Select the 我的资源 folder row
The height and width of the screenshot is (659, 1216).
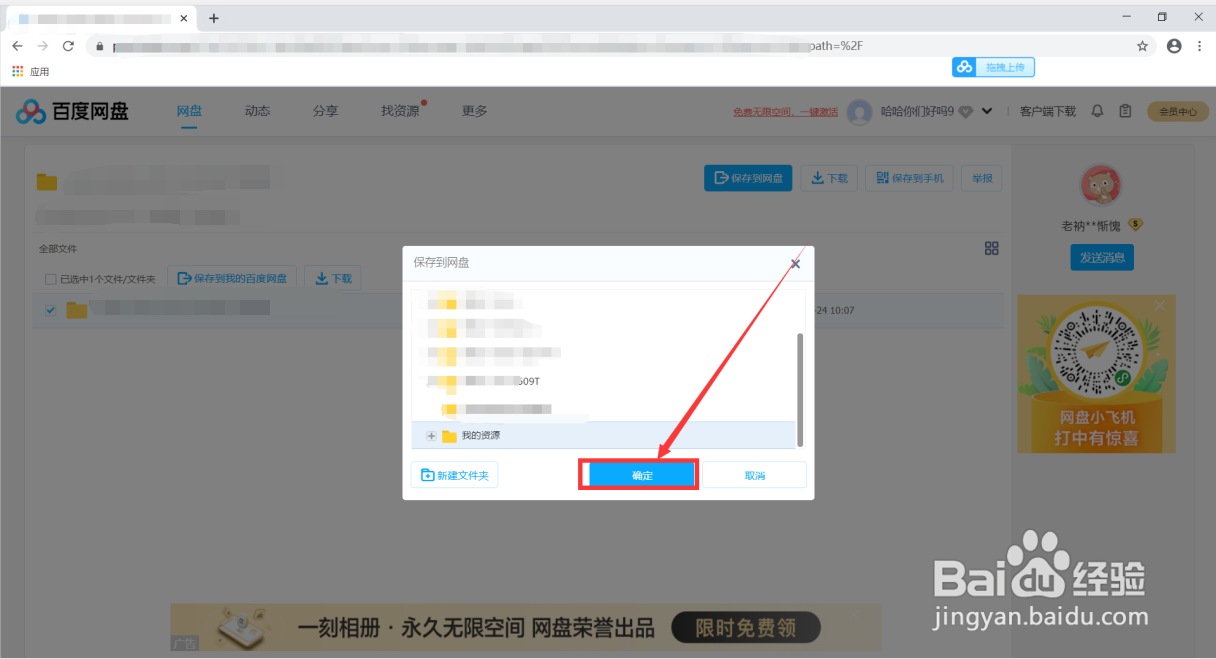point(604,435)
